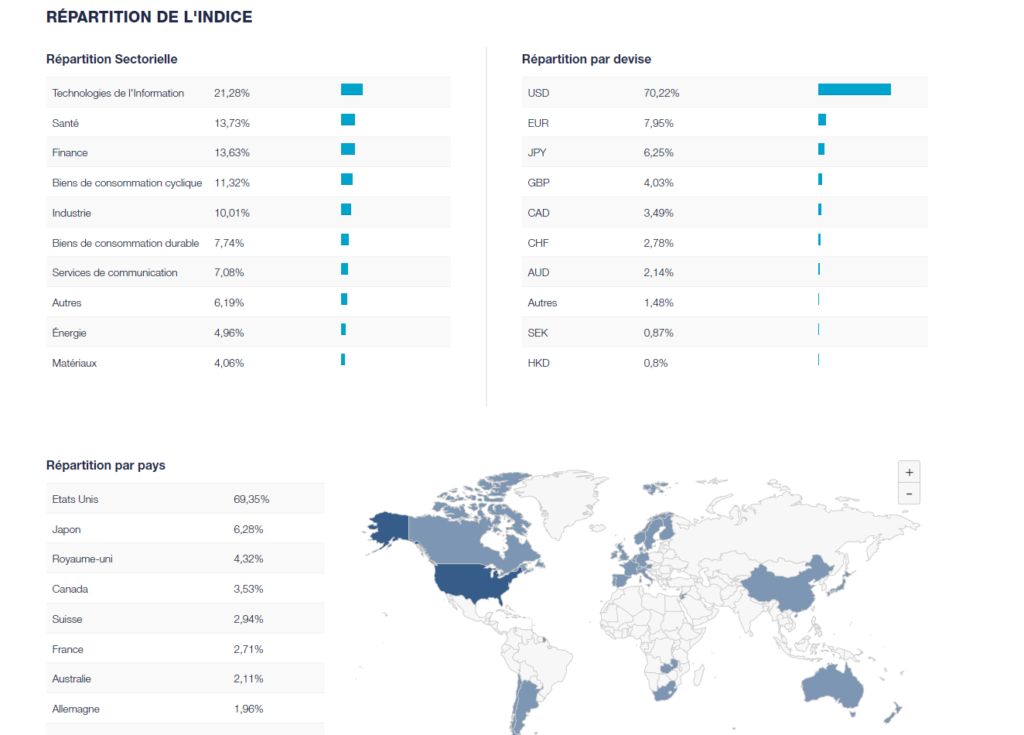Select the United States on the map
This screenshot has width=1024, height=735.
(471, 584)
